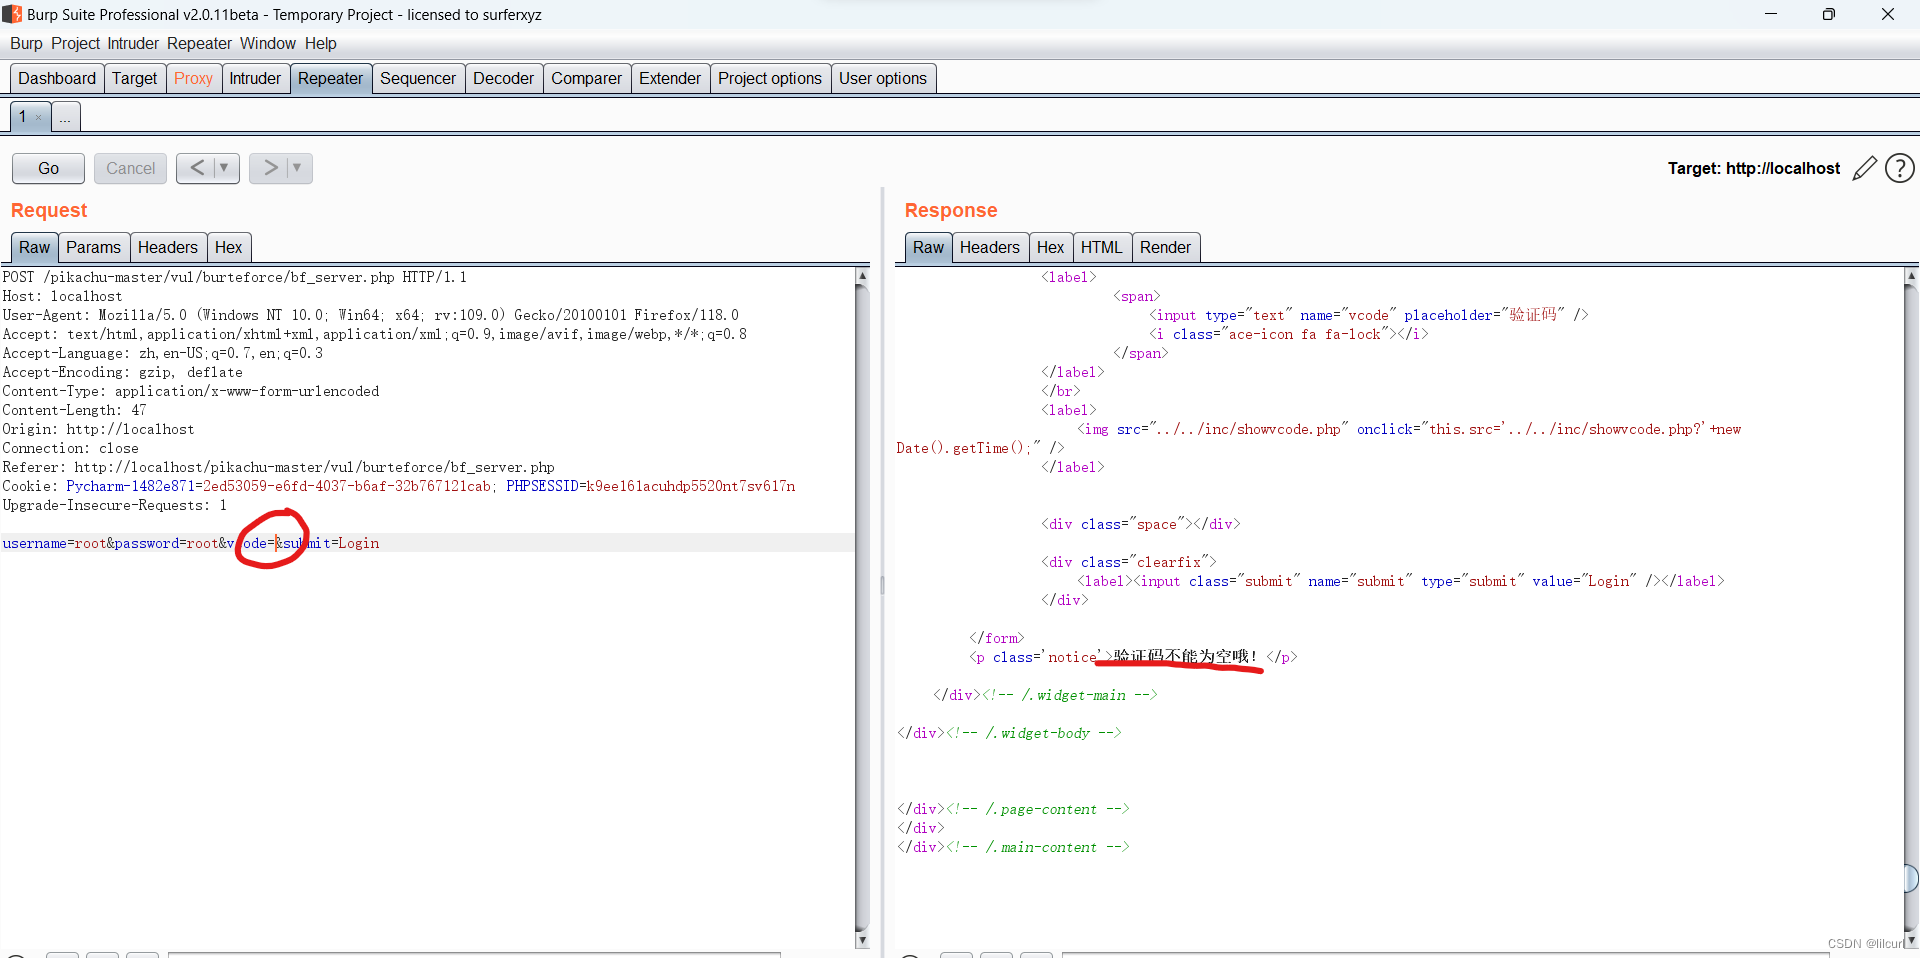Click the 'Target: http://localhost' label
This screenshot has width=1920, height=958.
click(x=1753, y=168)
